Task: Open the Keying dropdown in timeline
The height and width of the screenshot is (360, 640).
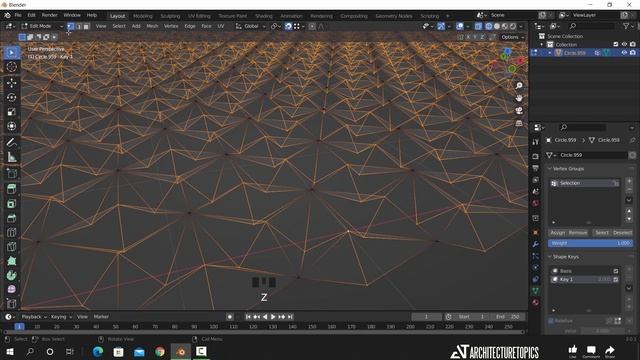Action: [x=61, y=317]
